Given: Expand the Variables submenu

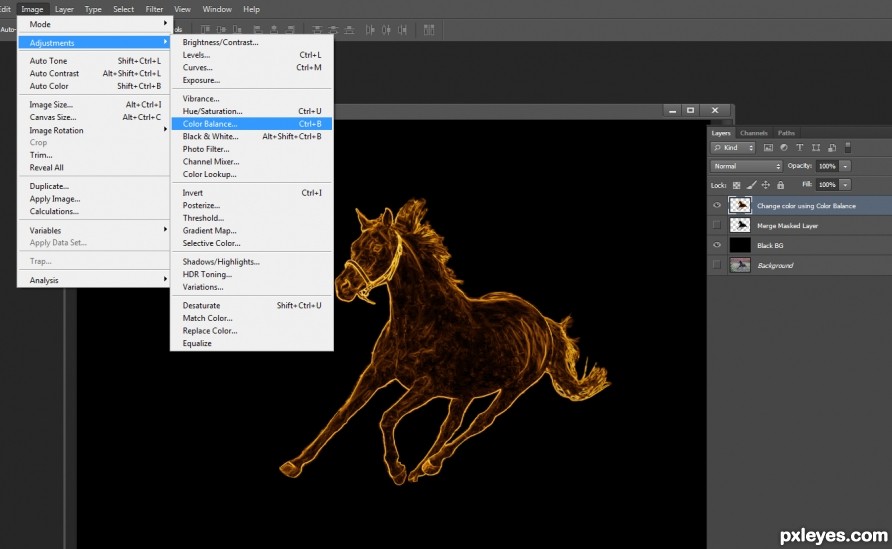Looking at the screenshot, I should (x=94, y=230).
